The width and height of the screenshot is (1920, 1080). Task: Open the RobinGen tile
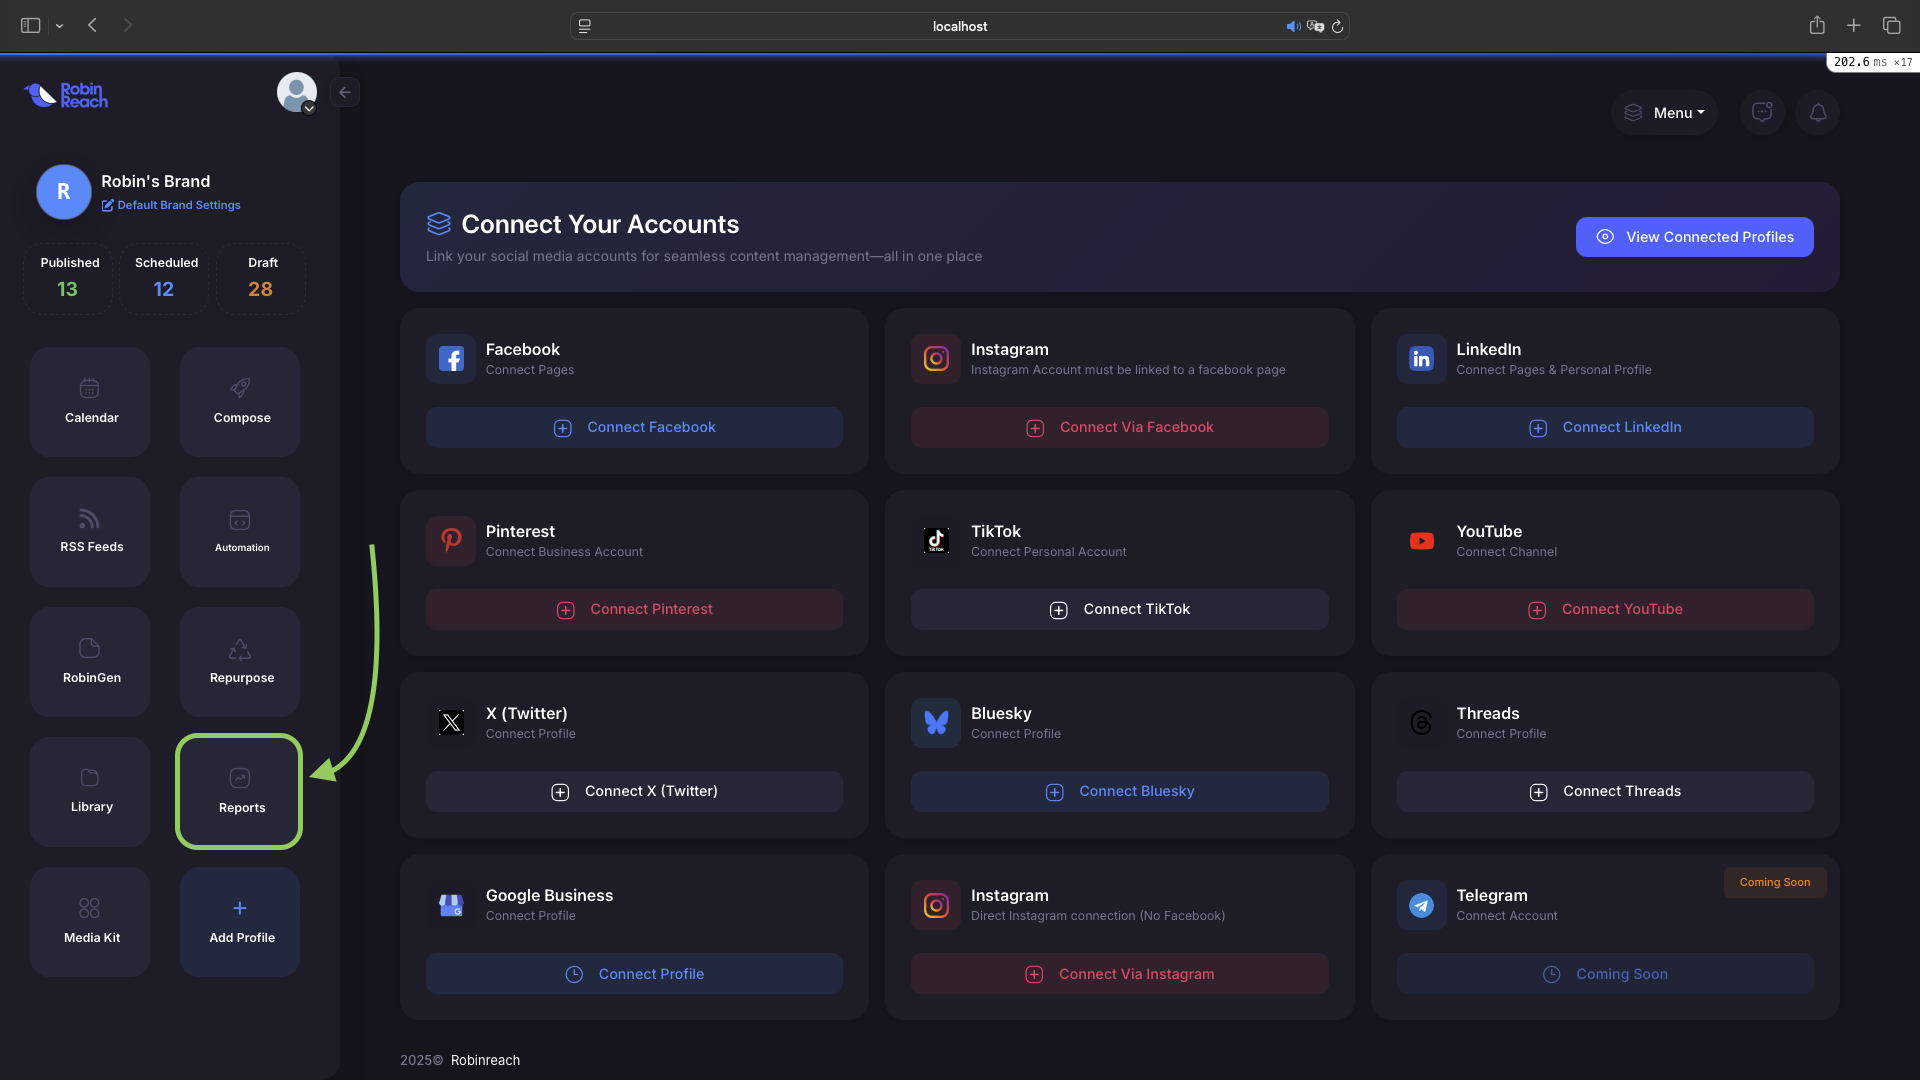[x=90, y=661]
